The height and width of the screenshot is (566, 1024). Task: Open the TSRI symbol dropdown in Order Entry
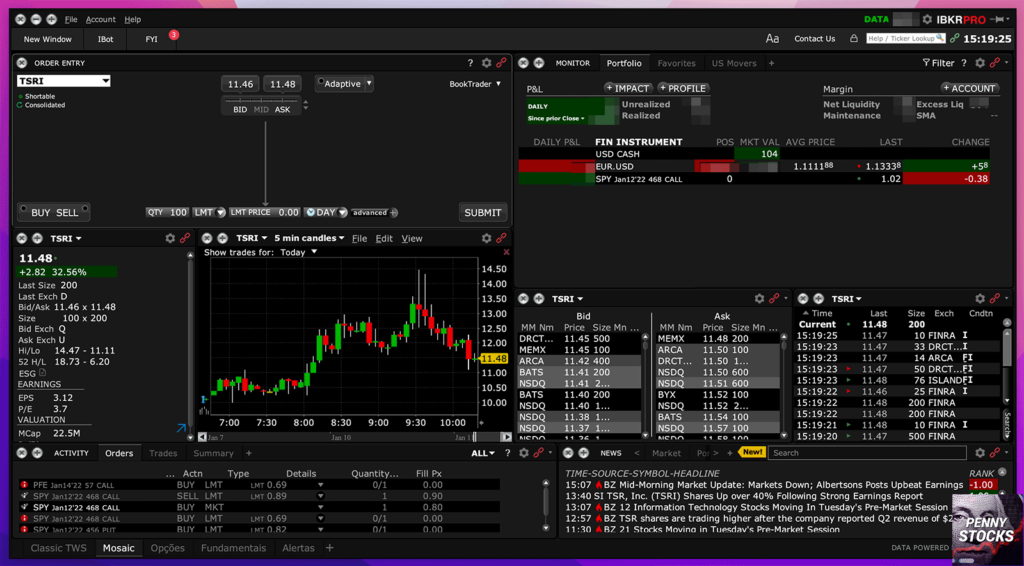click(106, 81)
